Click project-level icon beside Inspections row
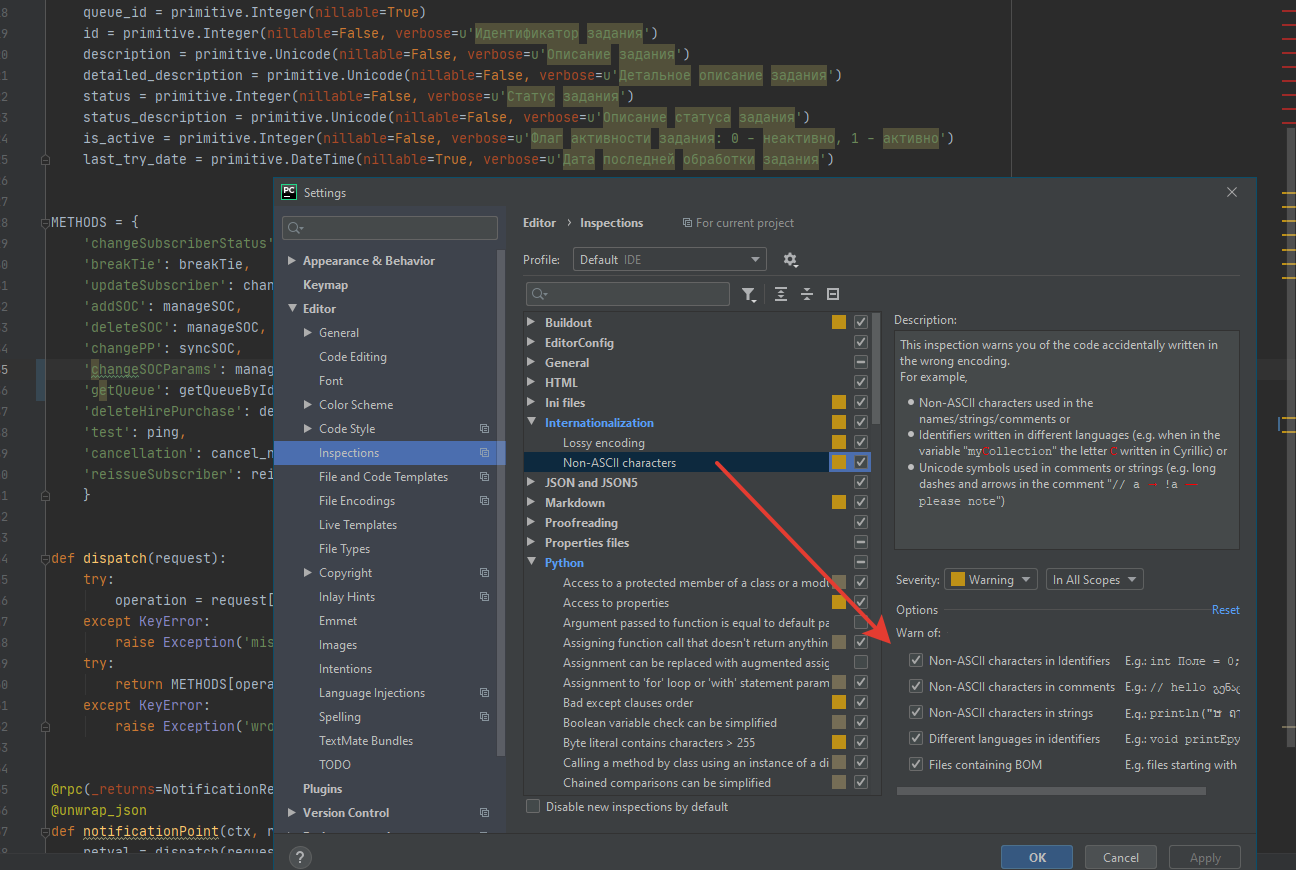This screenshot has width=1296, height=870. pyautogui.click(x=484, y=453)
